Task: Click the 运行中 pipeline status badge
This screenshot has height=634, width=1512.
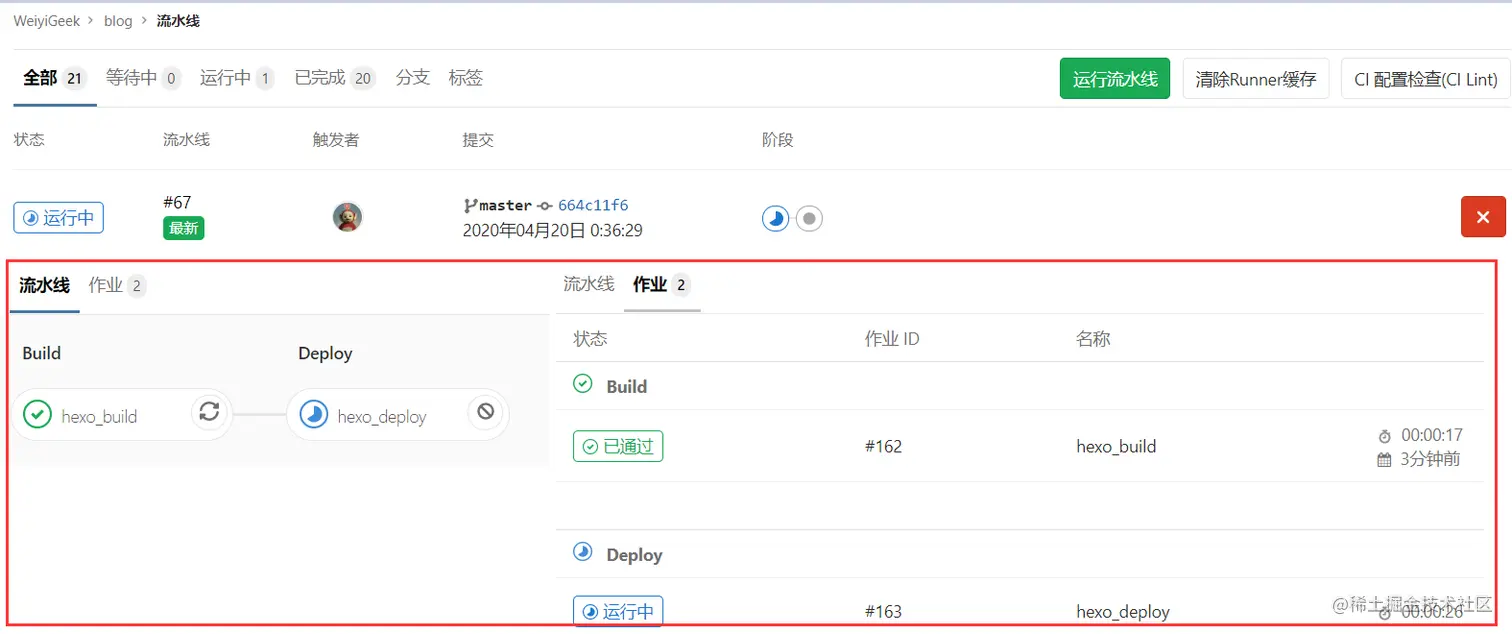Action: point(59,217)
